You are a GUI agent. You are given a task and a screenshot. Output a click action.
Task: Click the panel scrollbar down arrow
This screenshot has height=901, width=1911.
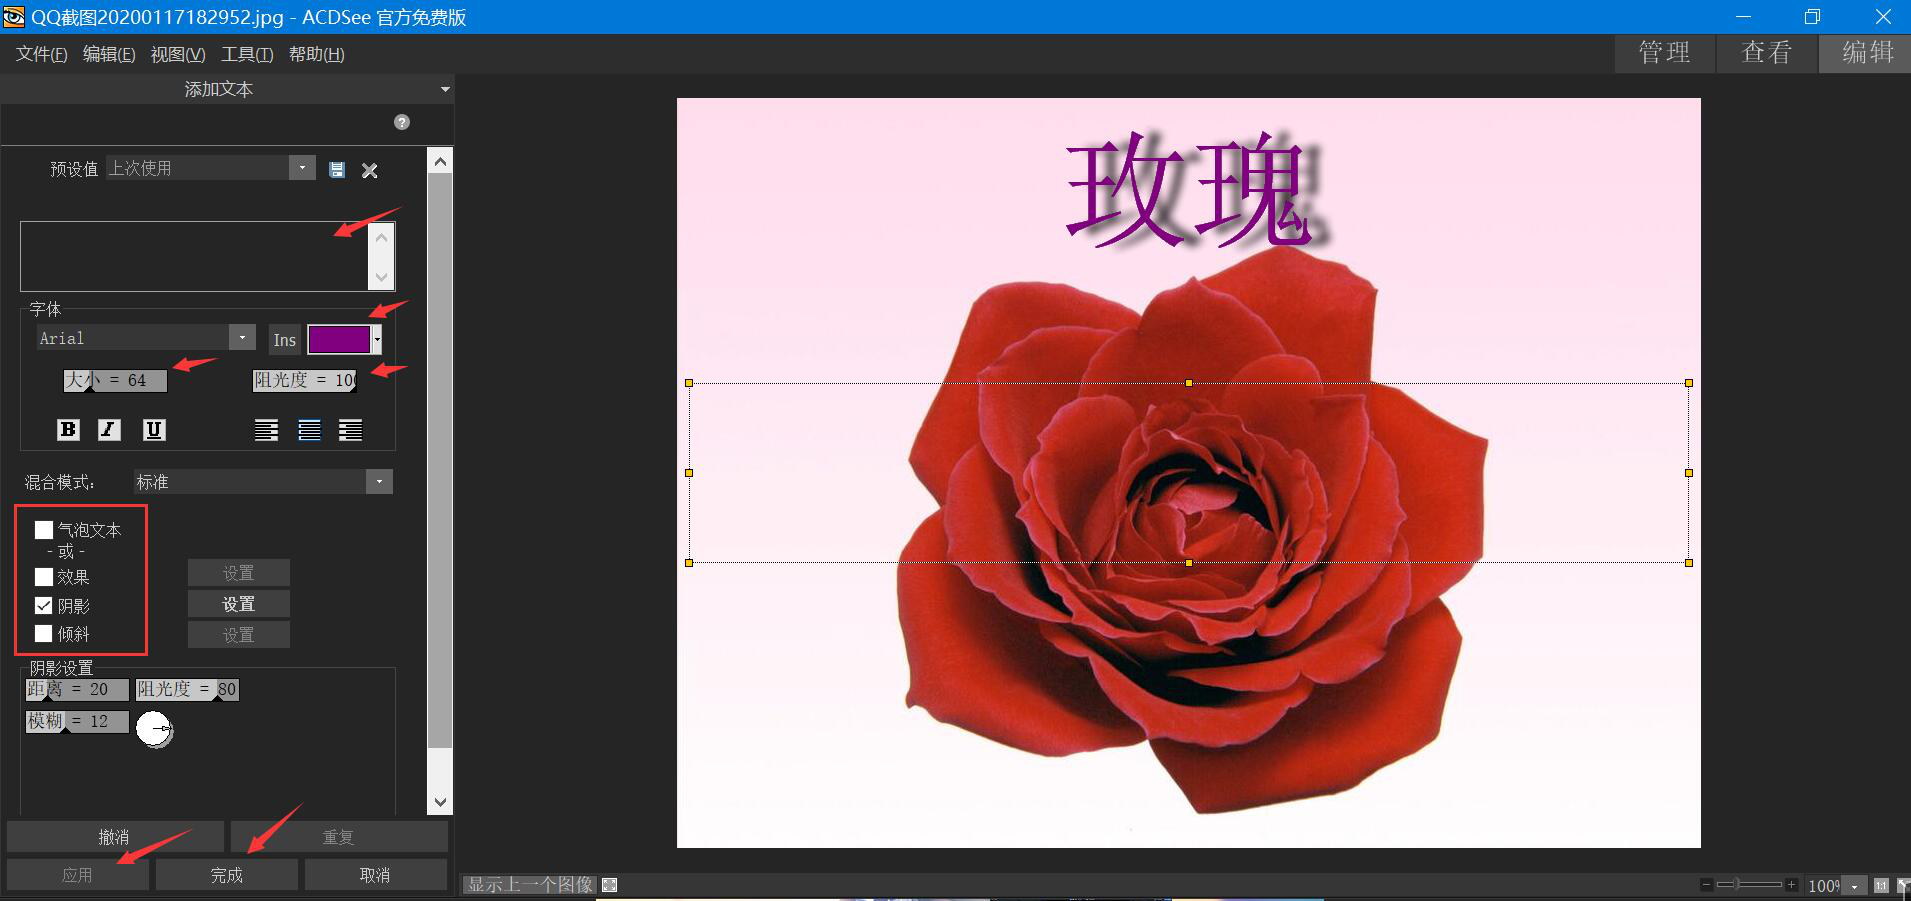[440, 802]
